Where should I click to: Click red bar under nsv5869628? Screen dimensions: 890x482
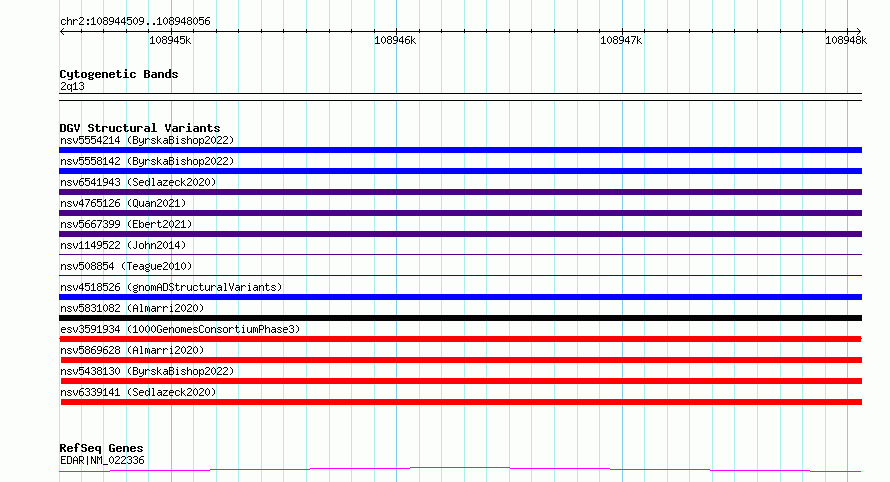(x=461, y=360)
